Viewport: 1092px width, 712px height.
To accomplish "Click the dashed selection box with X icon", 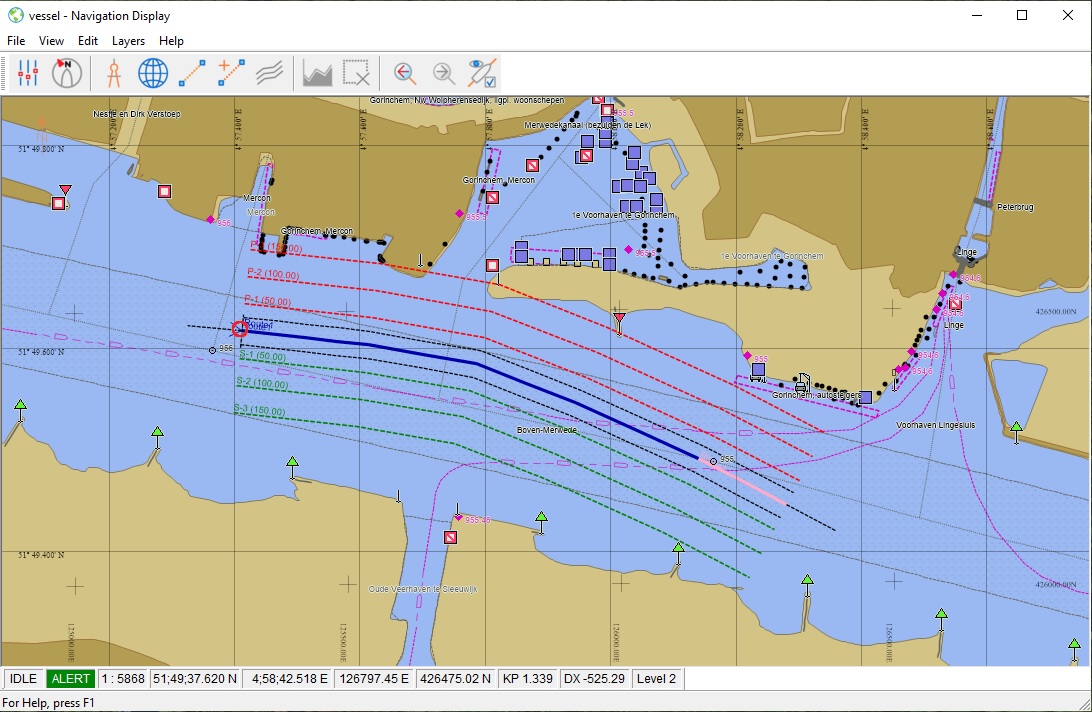I will click(356, 73).
